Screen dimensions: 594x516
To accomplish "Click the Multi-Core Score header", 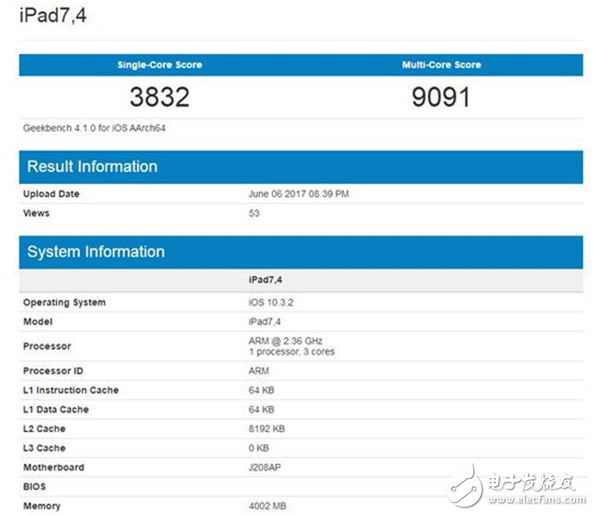I will pos(441,65).
